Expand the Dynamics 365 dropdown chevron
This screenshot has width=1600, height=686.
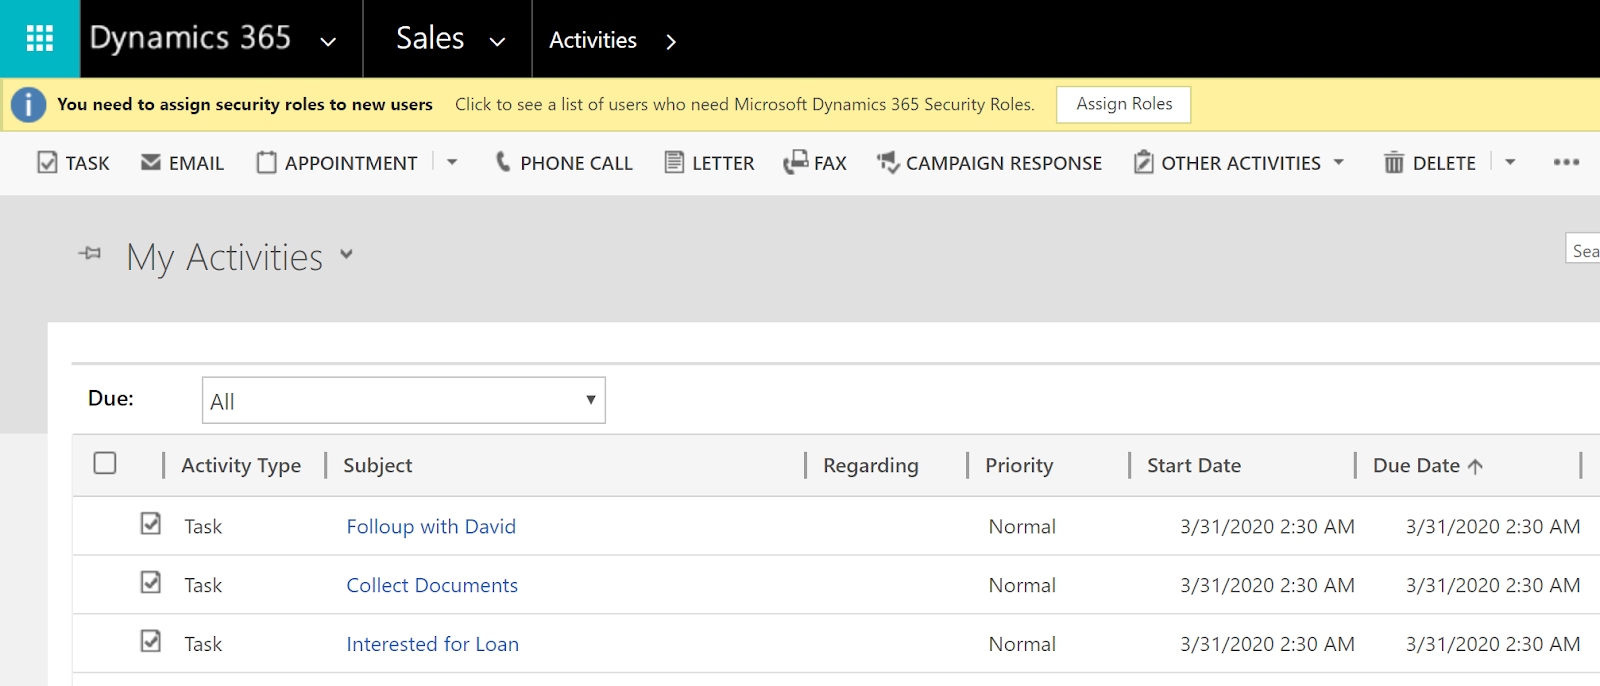328,42
